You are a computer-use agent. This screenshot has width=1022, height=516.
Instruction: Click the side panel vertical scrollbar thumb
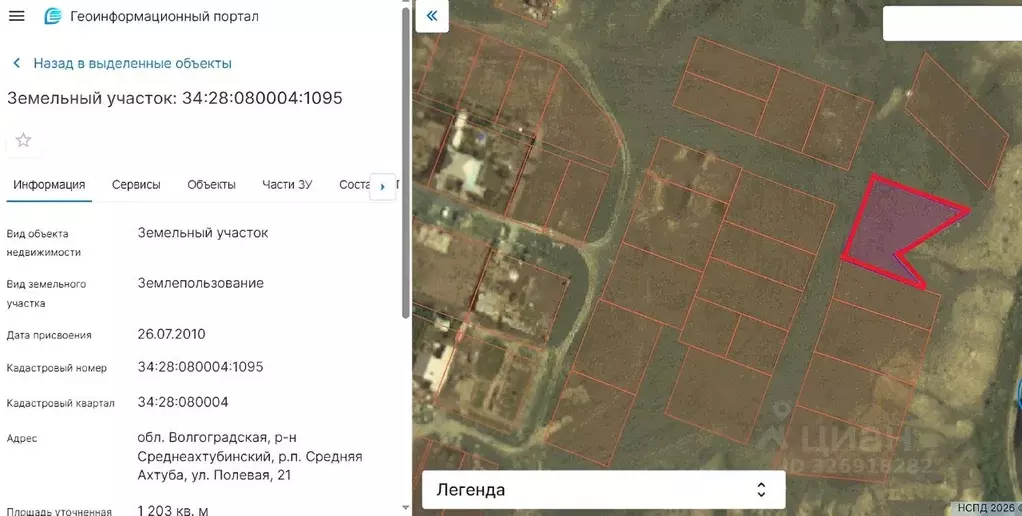tap(405, 160)
